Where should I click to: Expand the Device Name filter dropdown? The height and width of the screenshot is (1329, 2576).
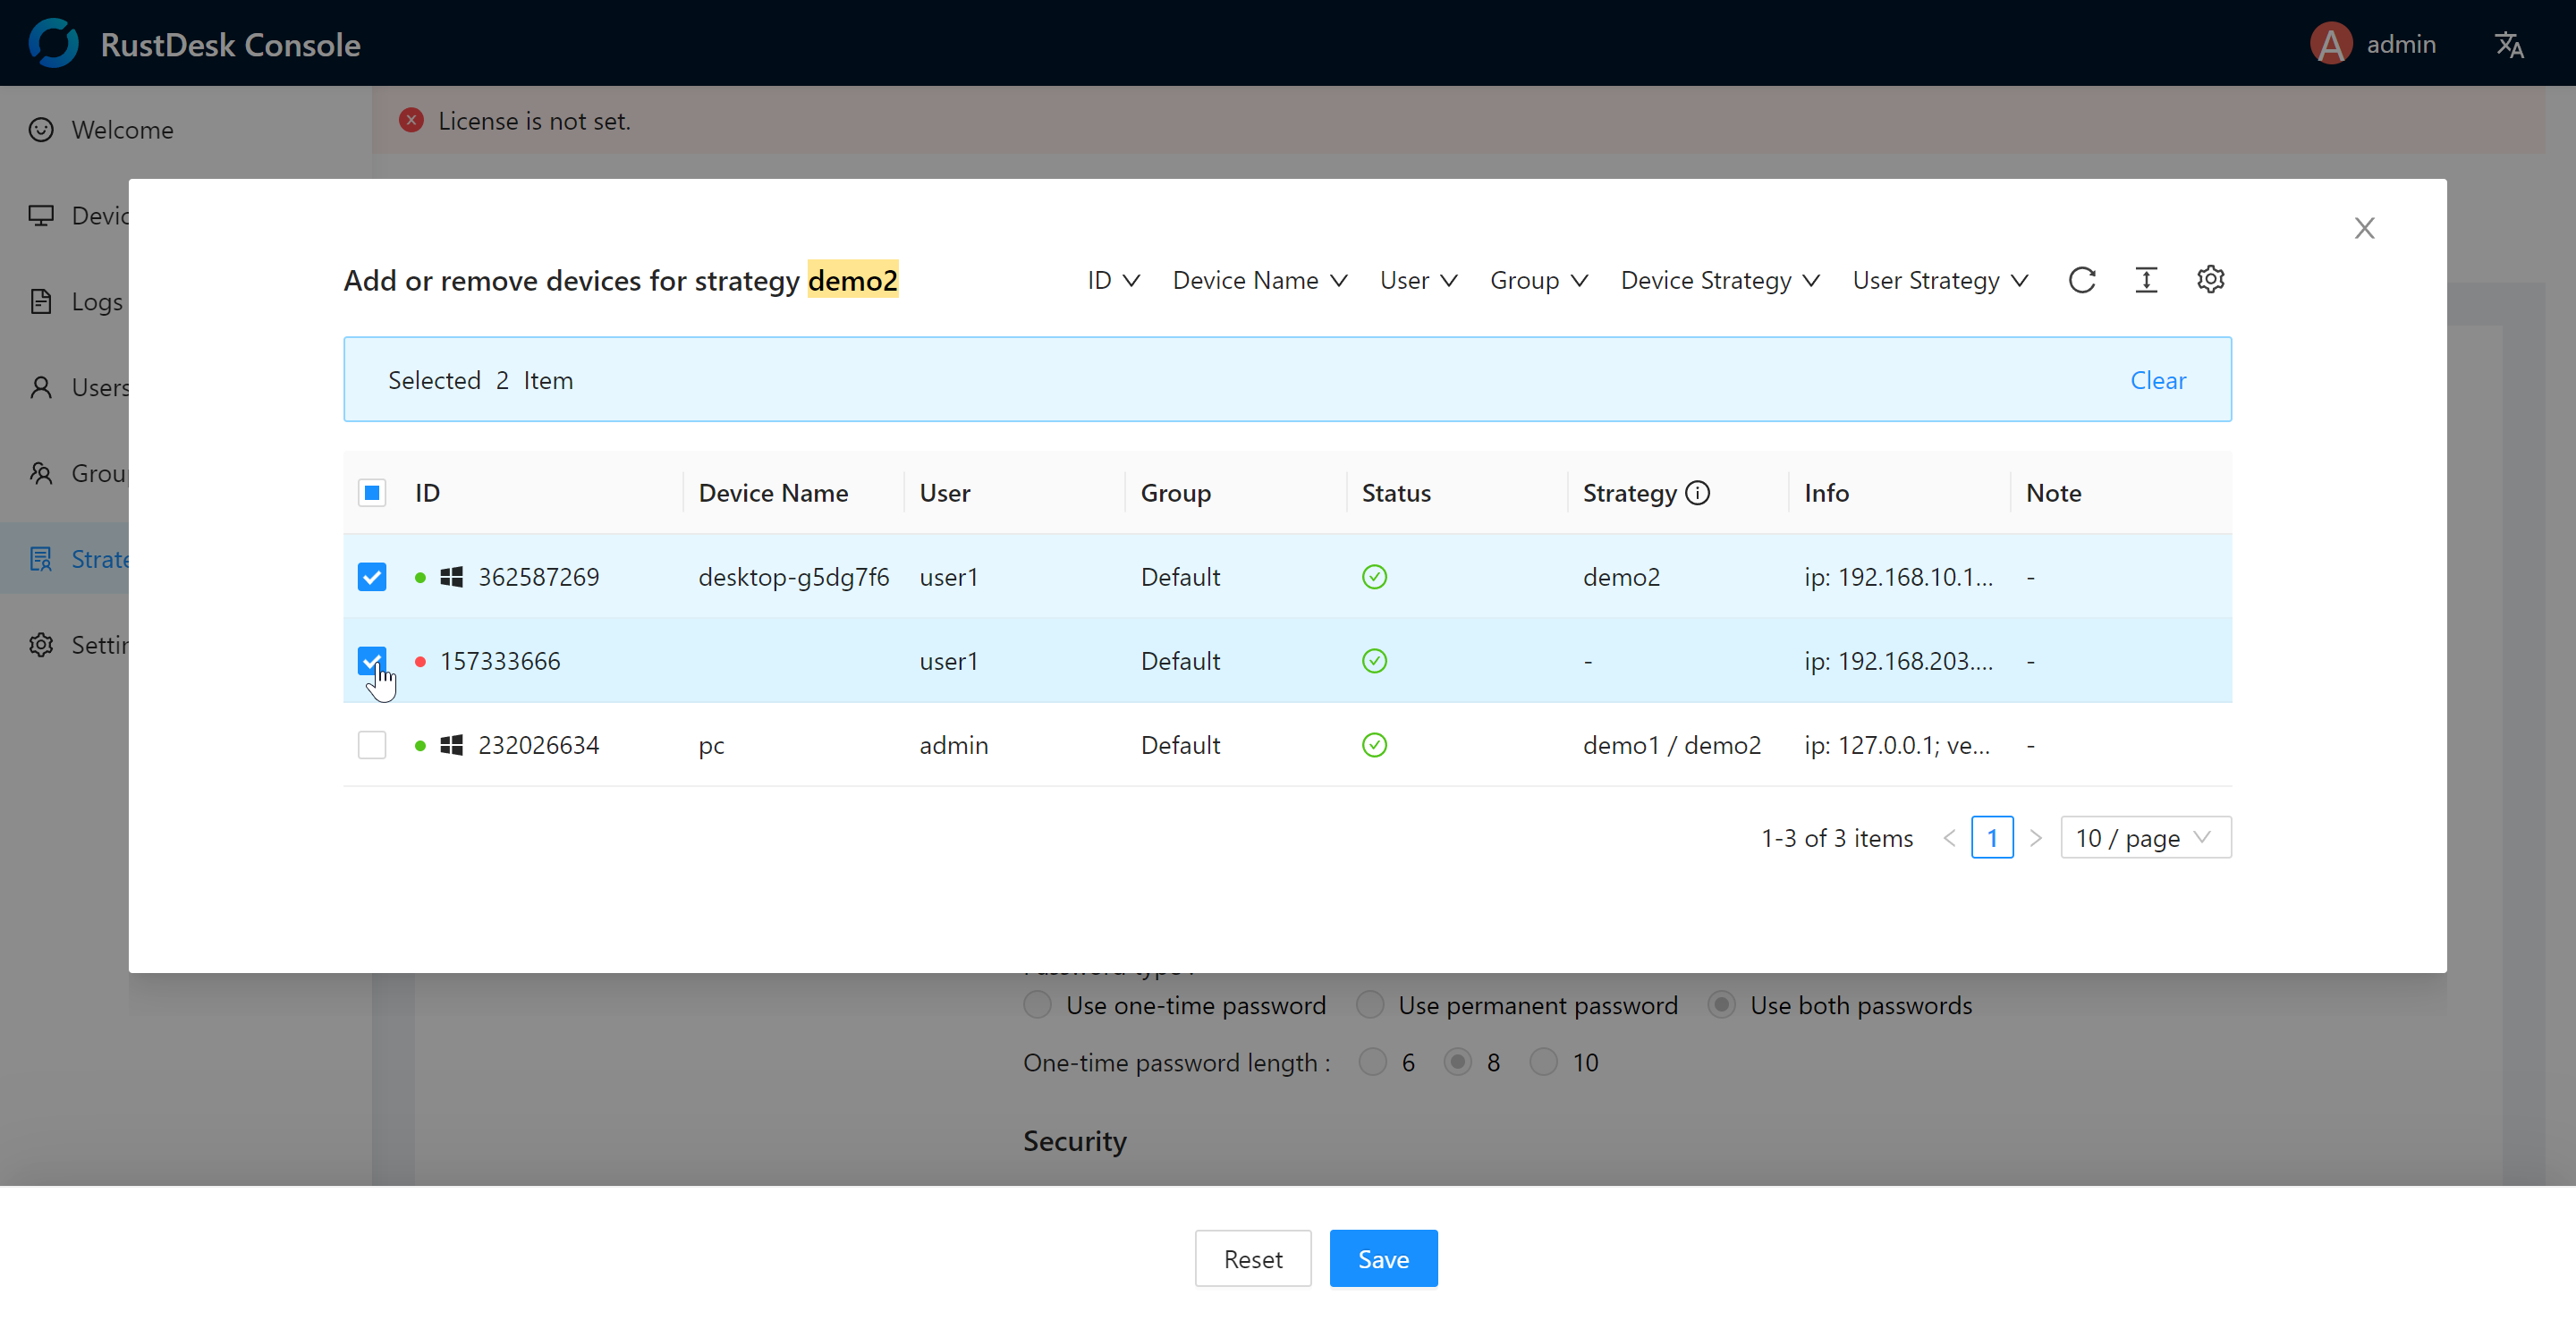pyautogui.click(x=1260, y=280)
